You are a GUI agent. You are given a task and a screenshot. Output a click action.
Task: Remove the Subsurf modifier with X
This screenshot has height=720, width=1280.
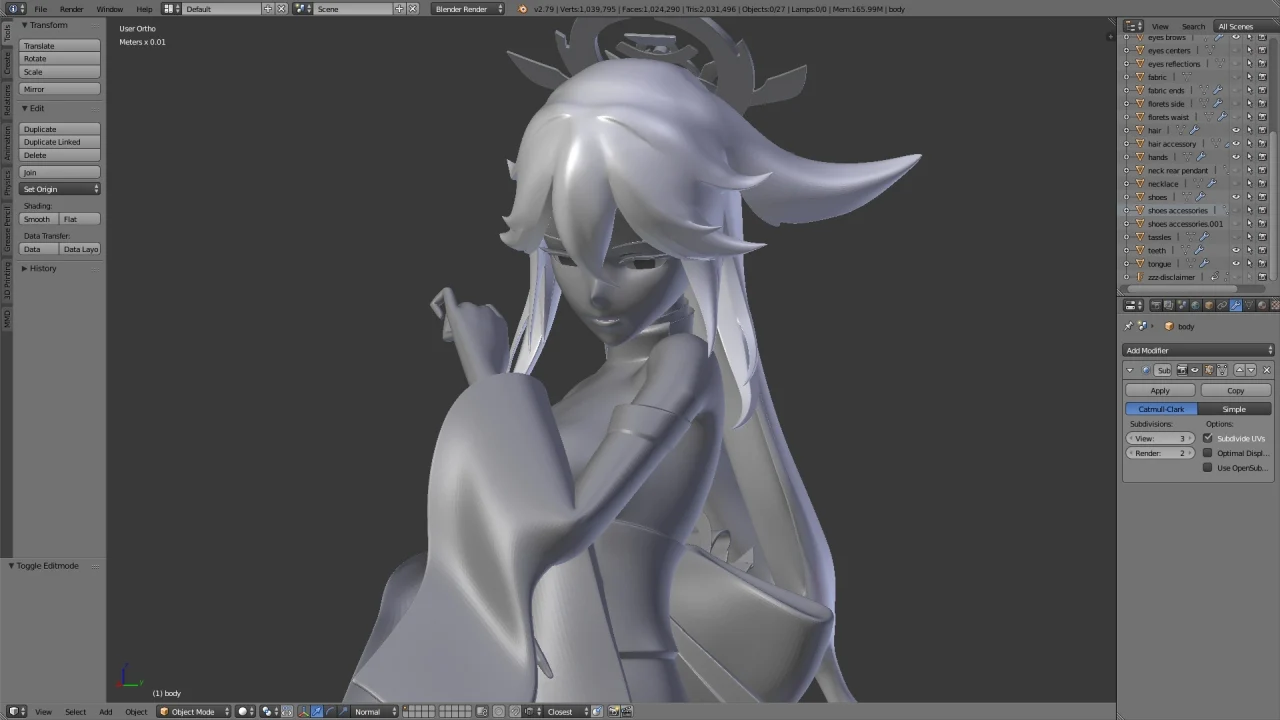(x=1267, y=370)
